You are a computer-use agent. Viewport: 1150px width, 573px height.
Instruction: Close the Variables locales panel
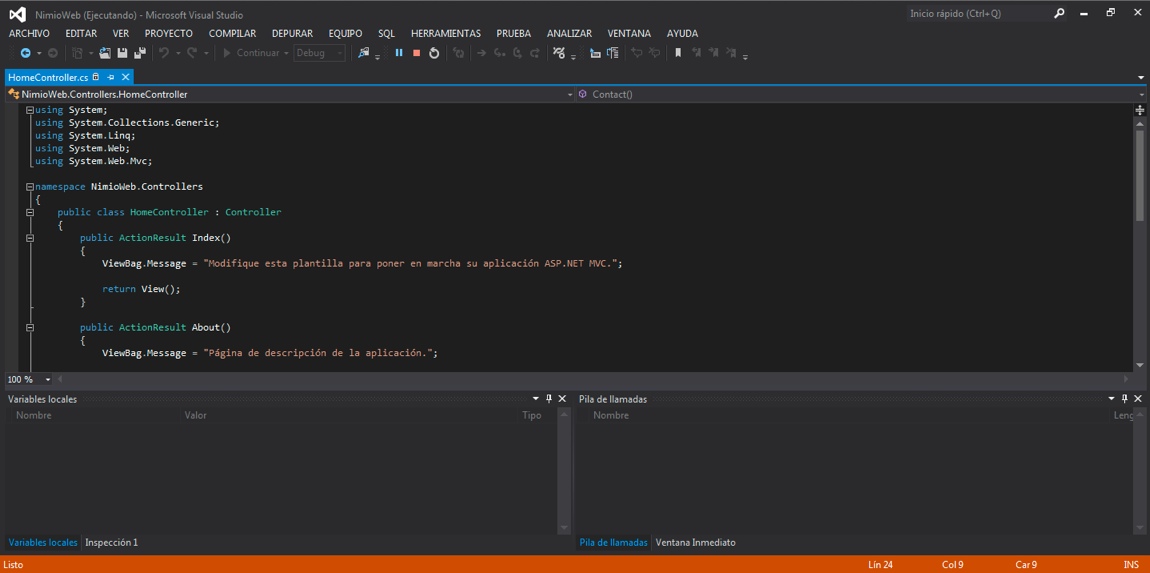pos(563,399)
